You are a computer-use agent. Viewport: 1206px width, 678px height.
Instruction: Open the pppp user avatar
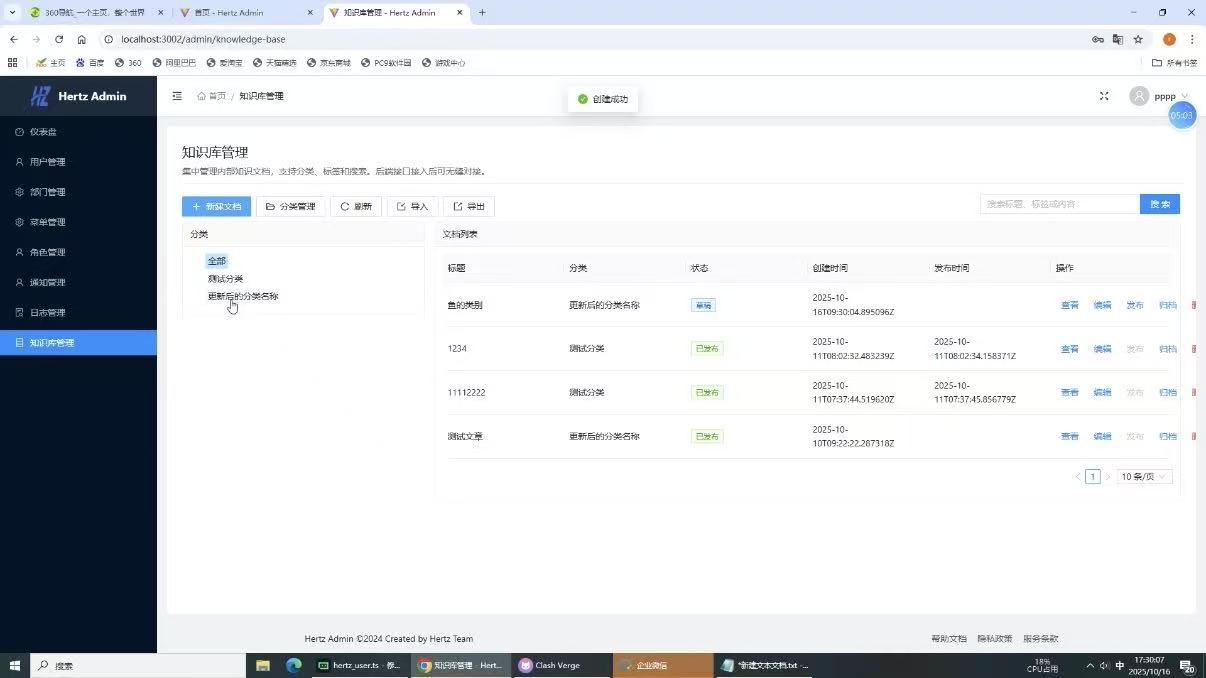pyautogui.click(x=1139, y=96)
